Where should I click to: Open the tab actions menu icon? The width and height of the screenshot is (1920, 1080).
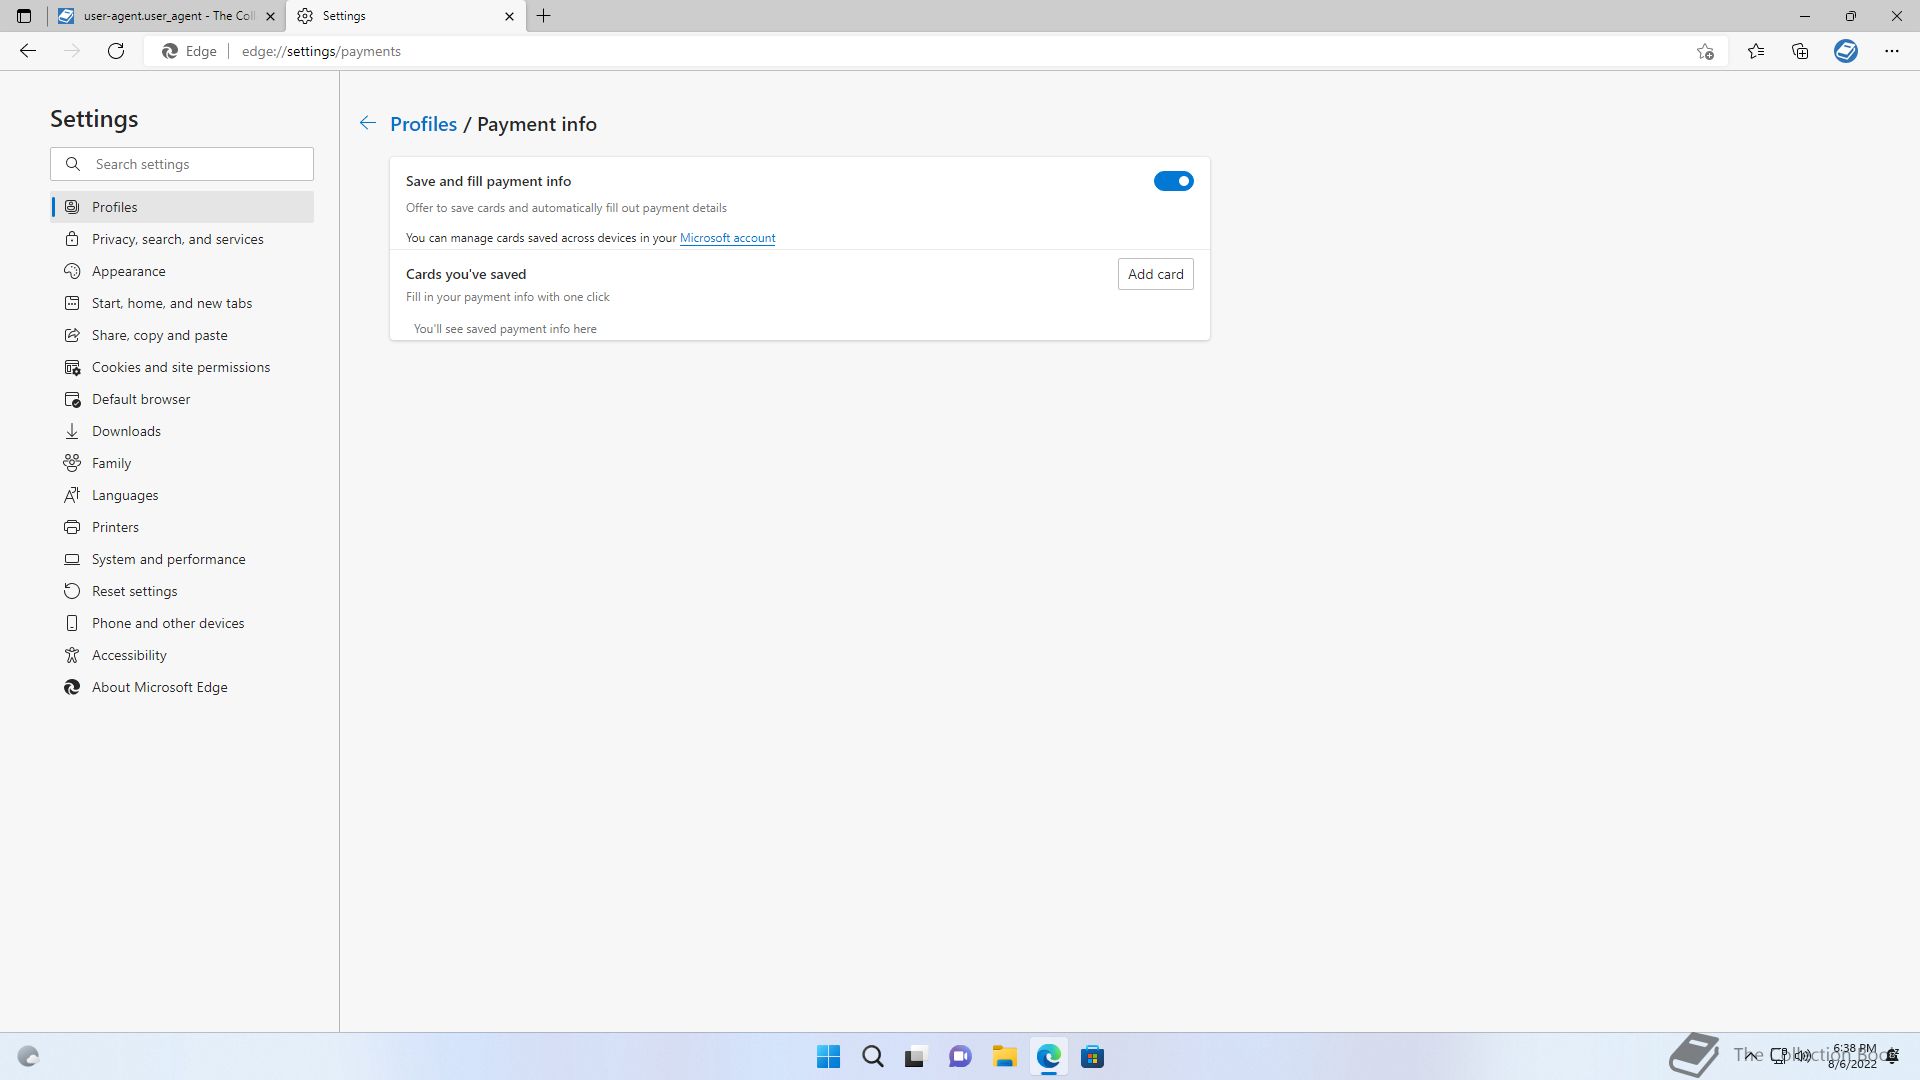pyautogui.click(x=24, y=16)
